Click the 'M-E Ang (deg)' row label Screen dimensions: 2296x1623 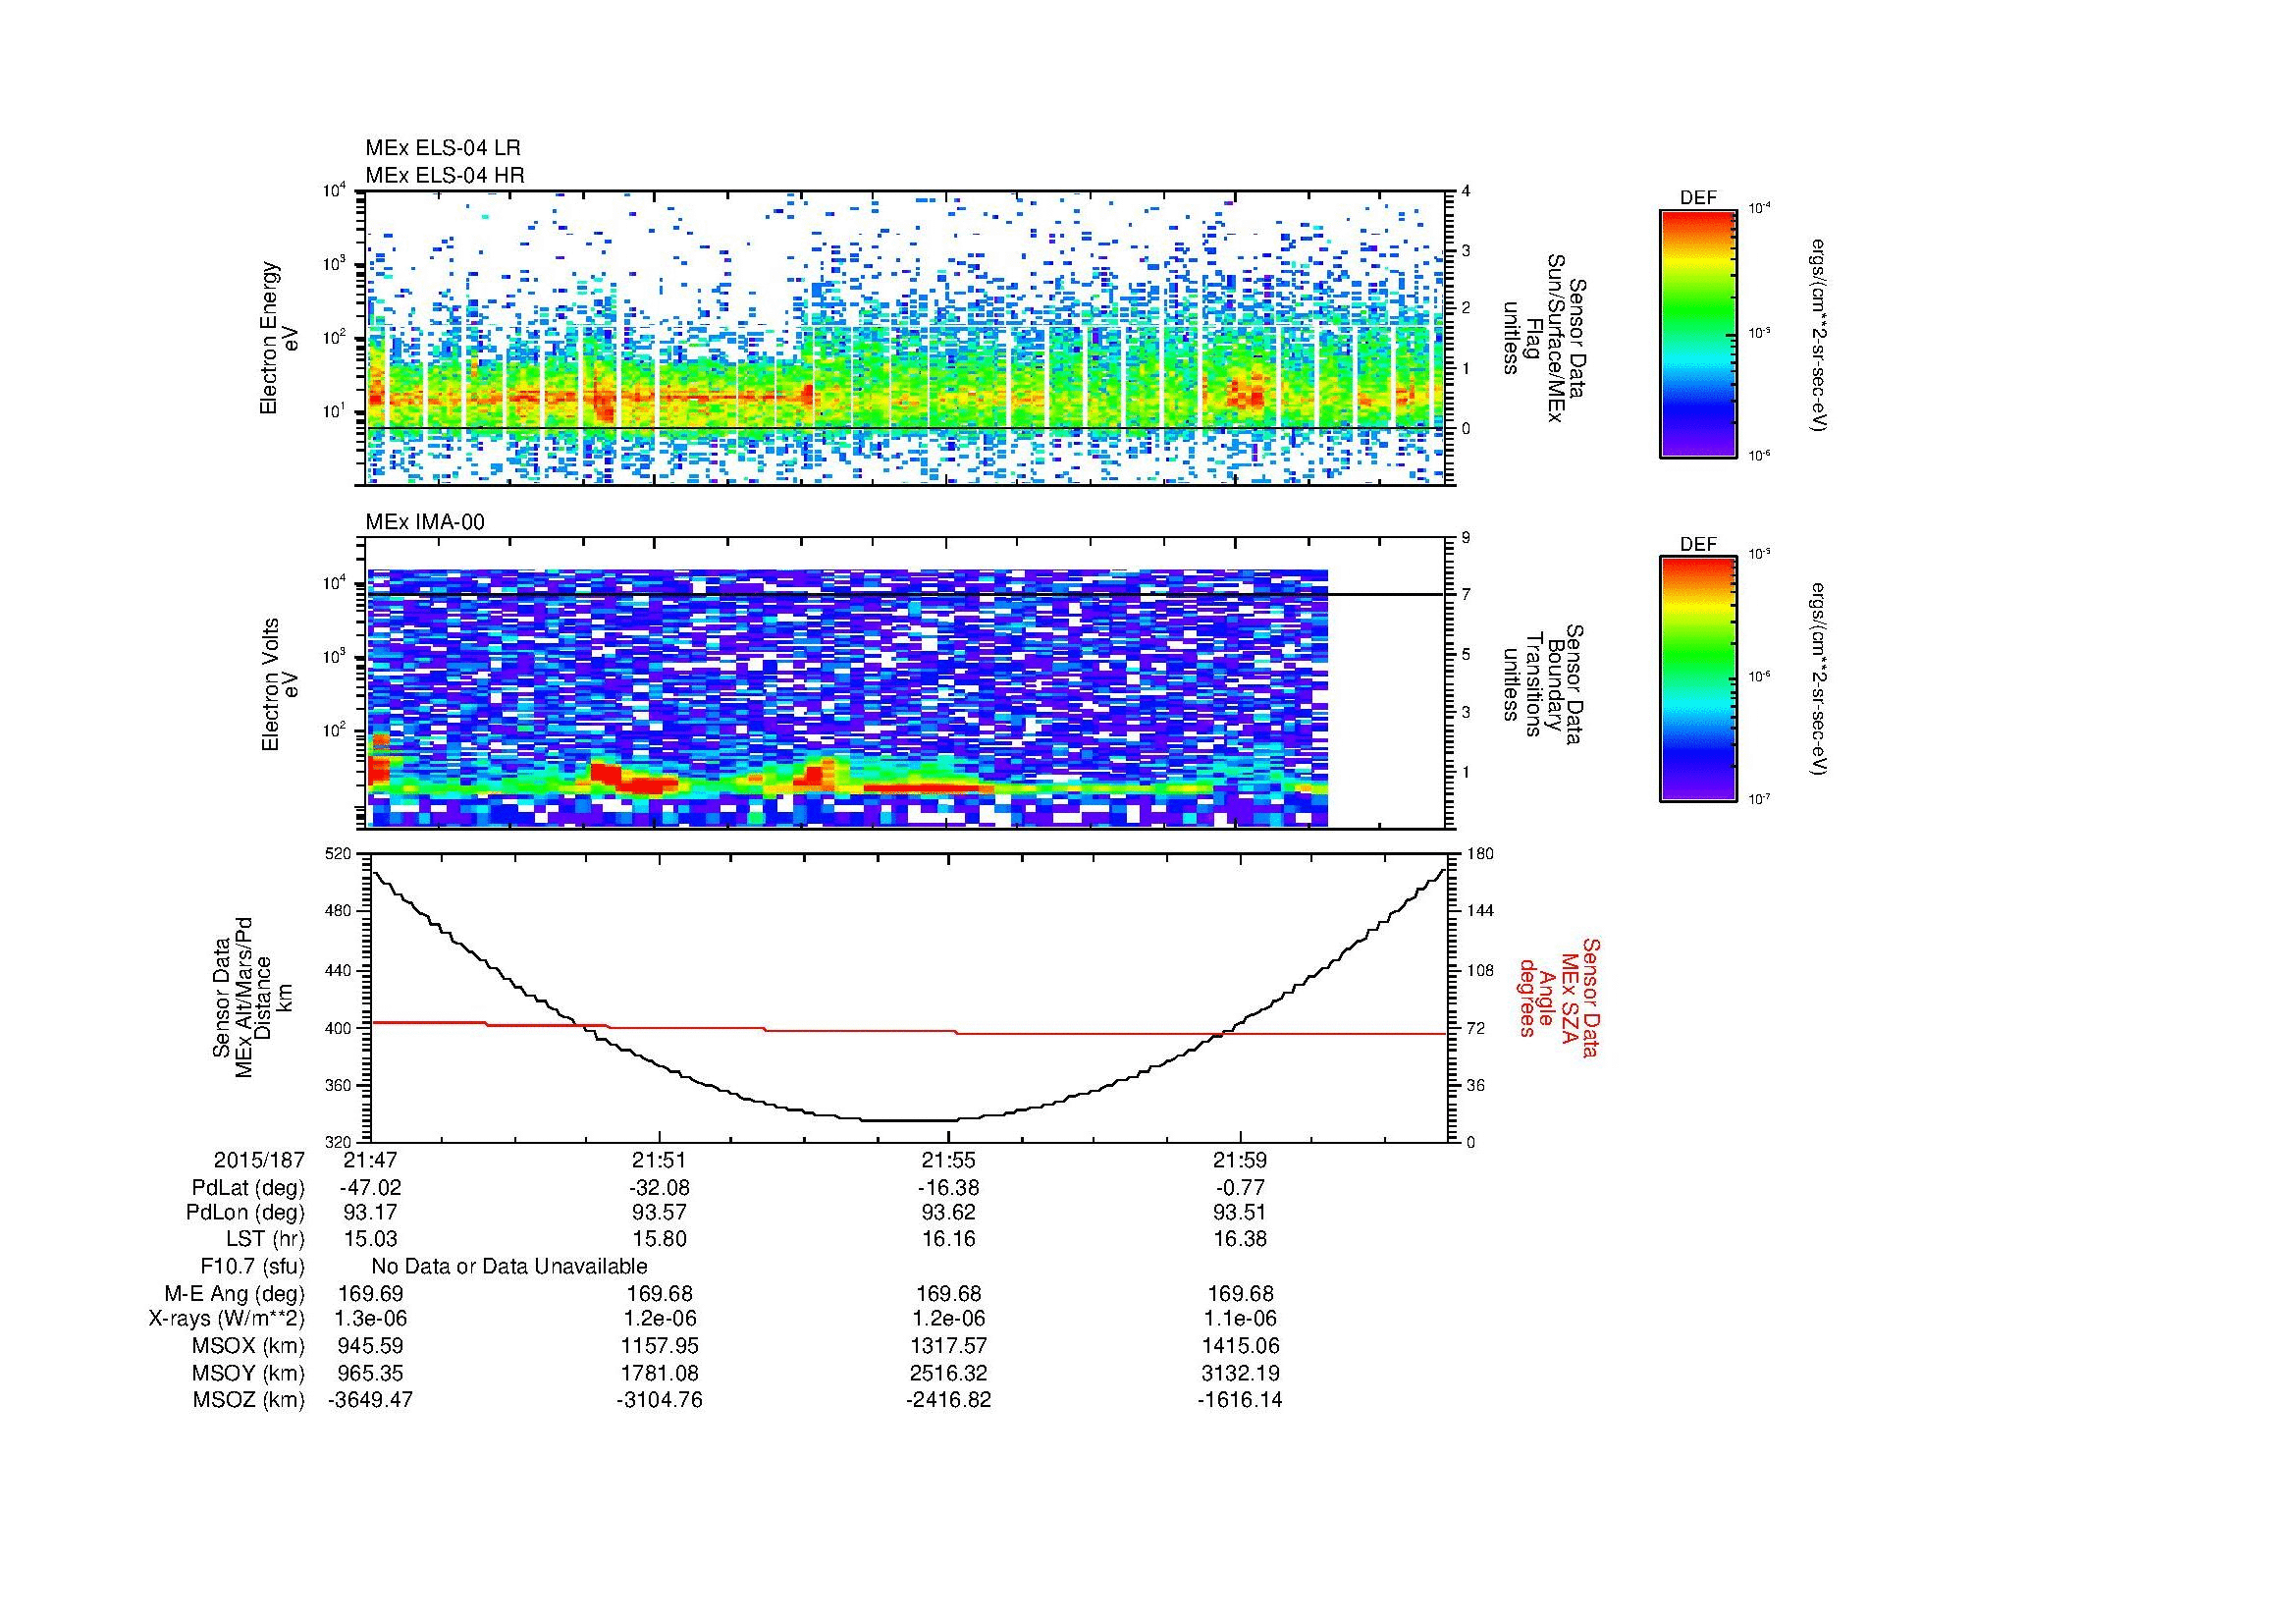[234, 1293]
